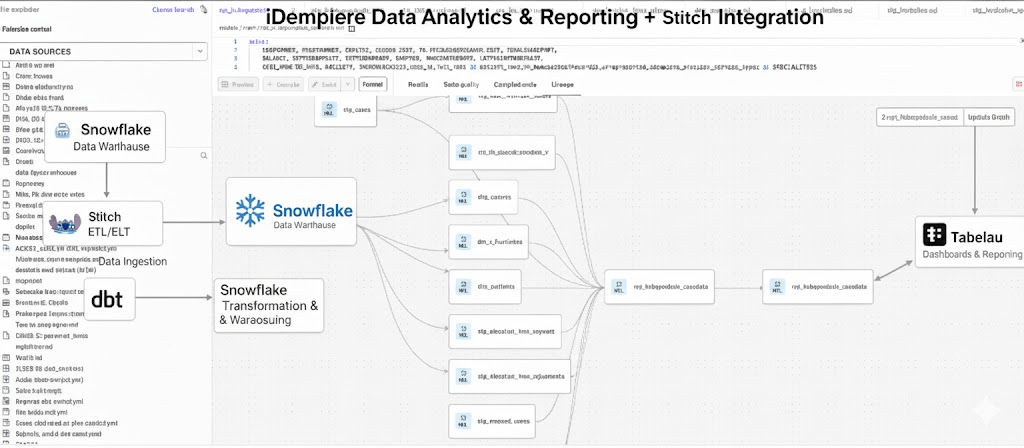Click the file icon beside 'Ropneney'
The width and height of the screenshot is (1024, 448).
7,184
